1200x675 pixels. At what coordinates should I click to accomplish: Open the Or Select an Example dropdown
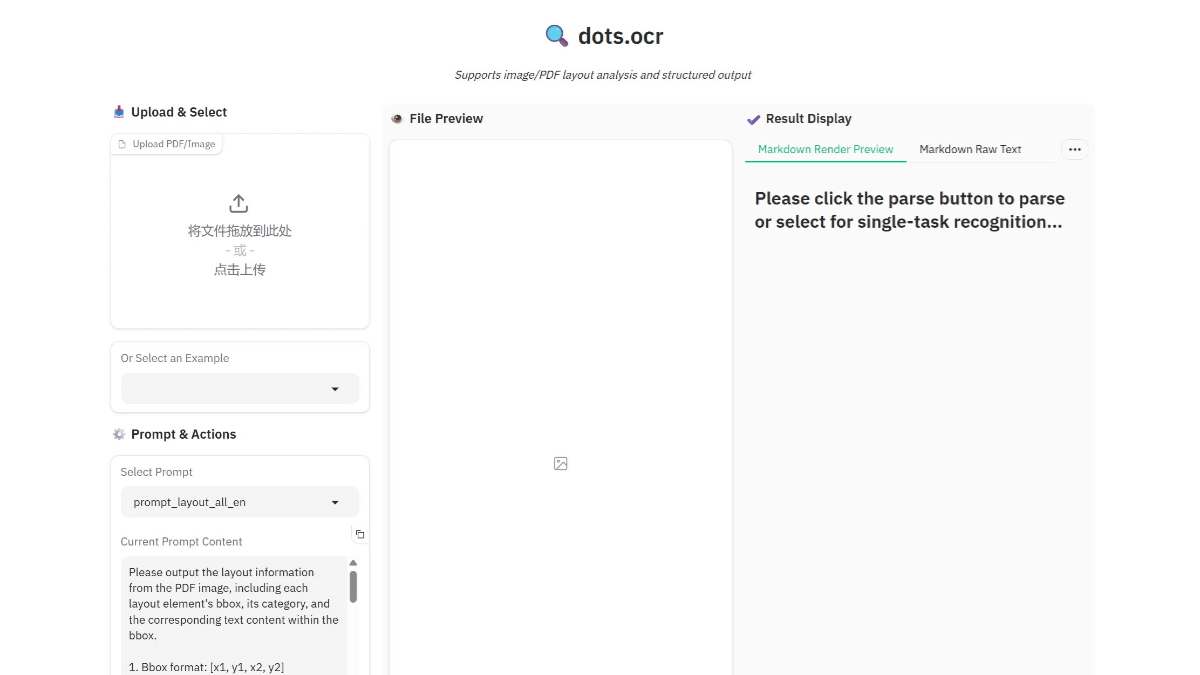[x=240, y=389]
